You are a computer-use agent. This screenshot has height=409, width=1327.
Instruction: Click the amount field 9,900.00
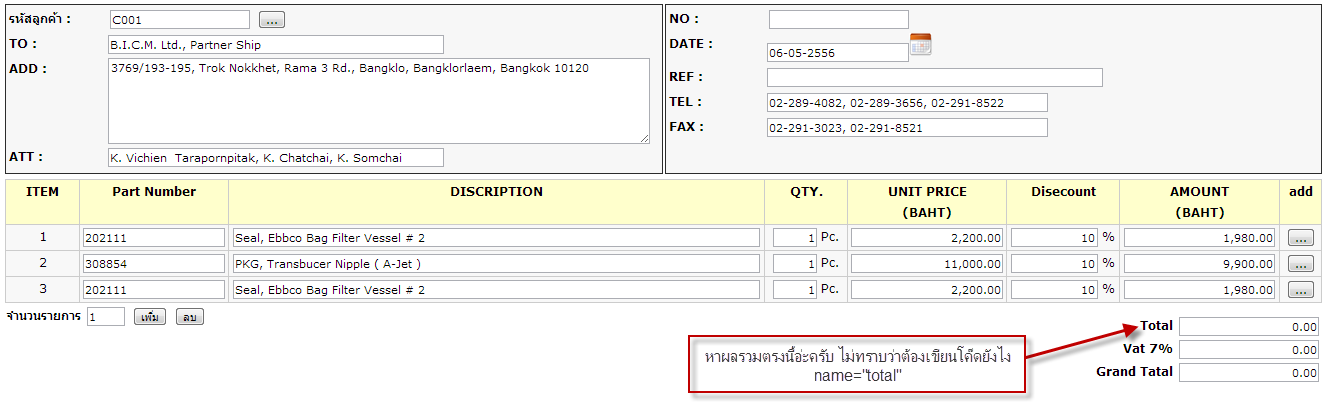(x=1200, y=264)
